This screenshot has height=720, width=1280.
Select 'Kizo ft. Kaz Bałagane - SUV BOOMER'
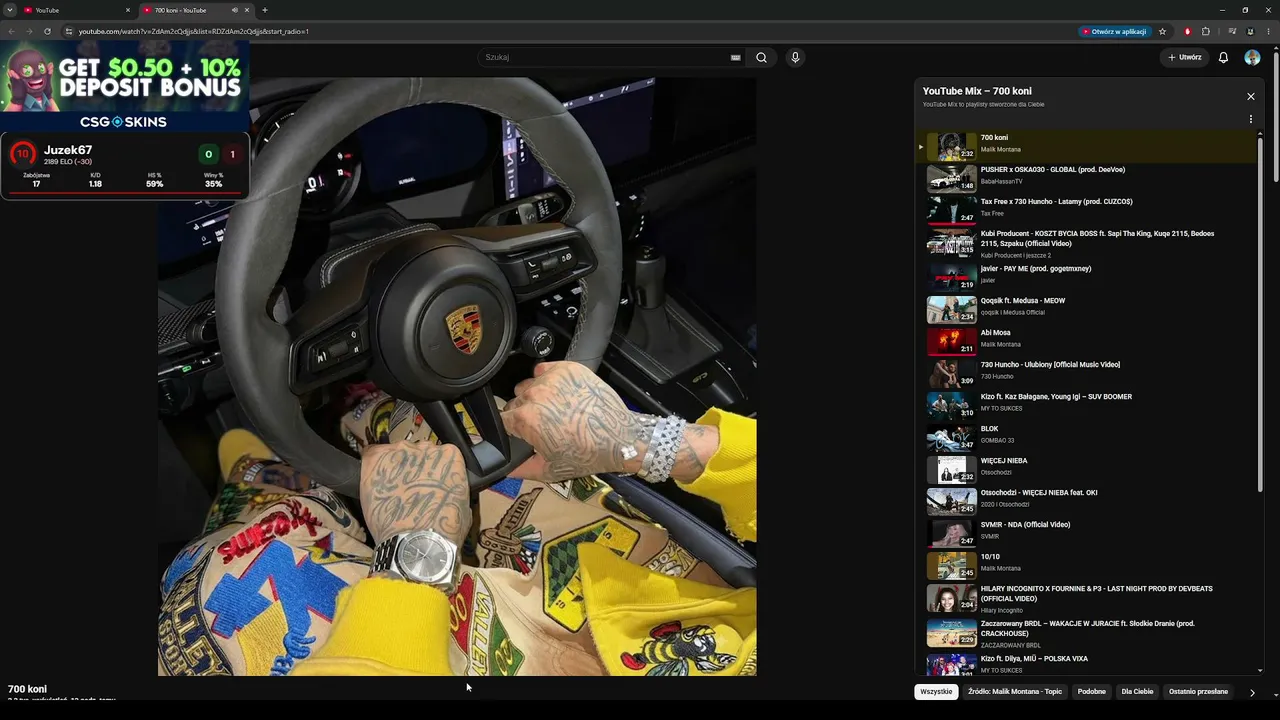tap(1085, 405)
